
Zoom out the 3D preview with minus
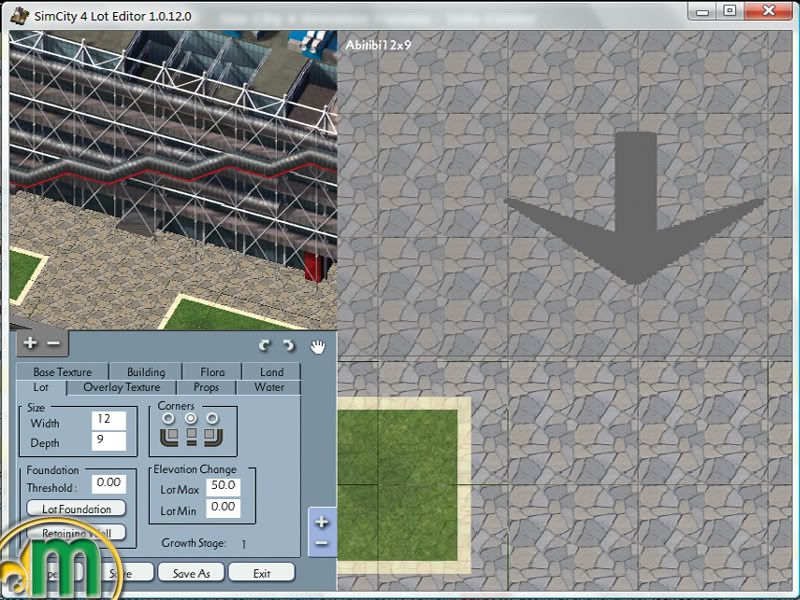54,343
